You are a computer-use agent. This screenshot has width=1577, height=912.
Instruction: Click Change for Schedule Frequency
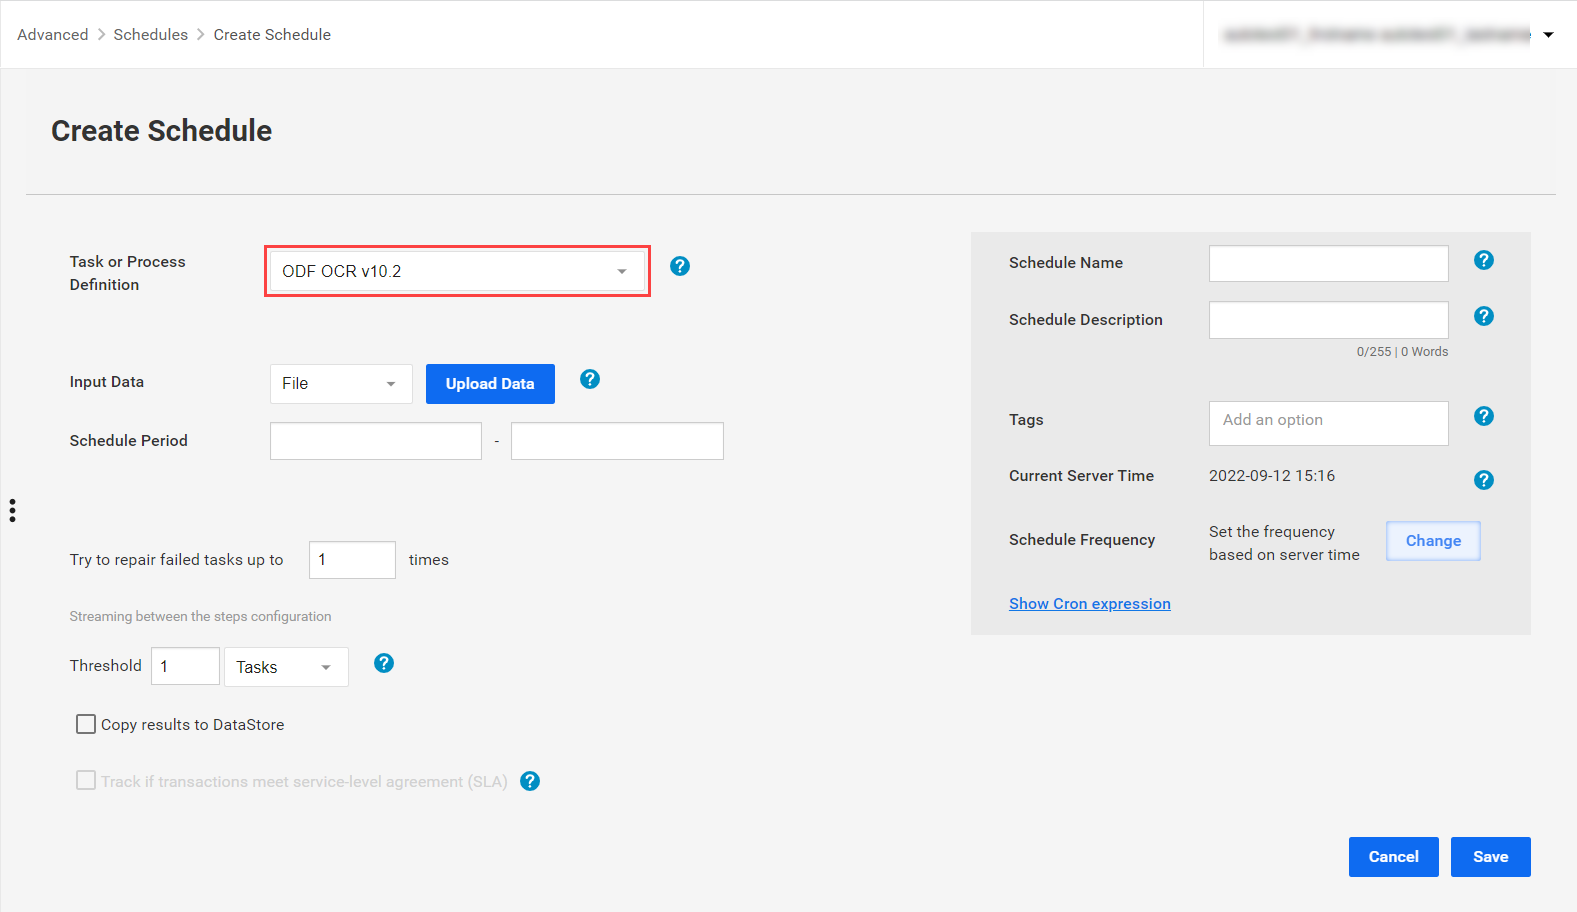[x=1433, y=541]
